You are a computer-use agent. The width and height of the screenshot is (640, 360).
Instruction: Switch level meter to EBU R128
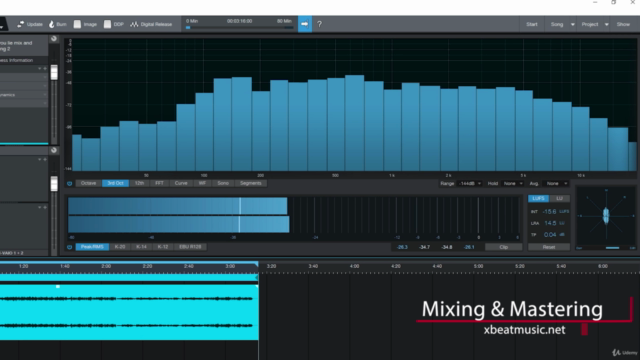click(190, 247)
